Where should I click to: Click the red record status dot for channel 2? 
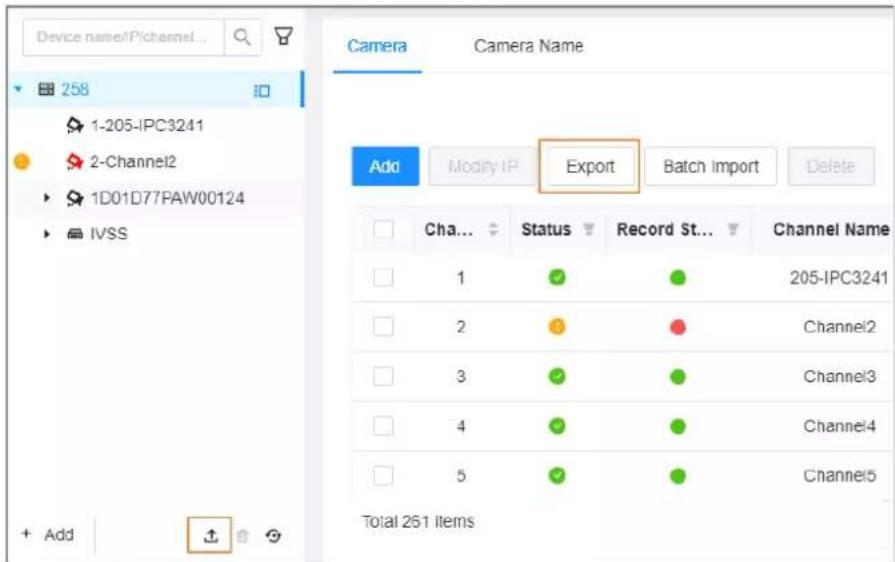(x=678, y=328)
